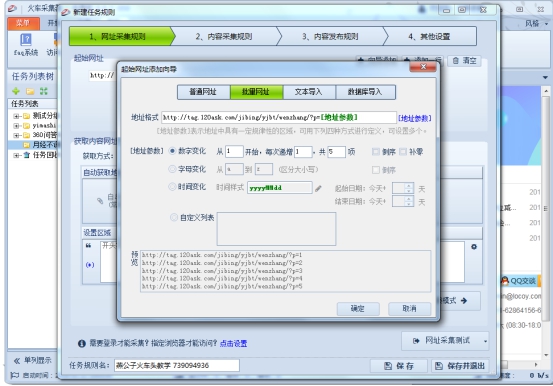Viewport: 553px width, 386px height.
Task: Confirm with the 确定 button
Action: [358, 309]
